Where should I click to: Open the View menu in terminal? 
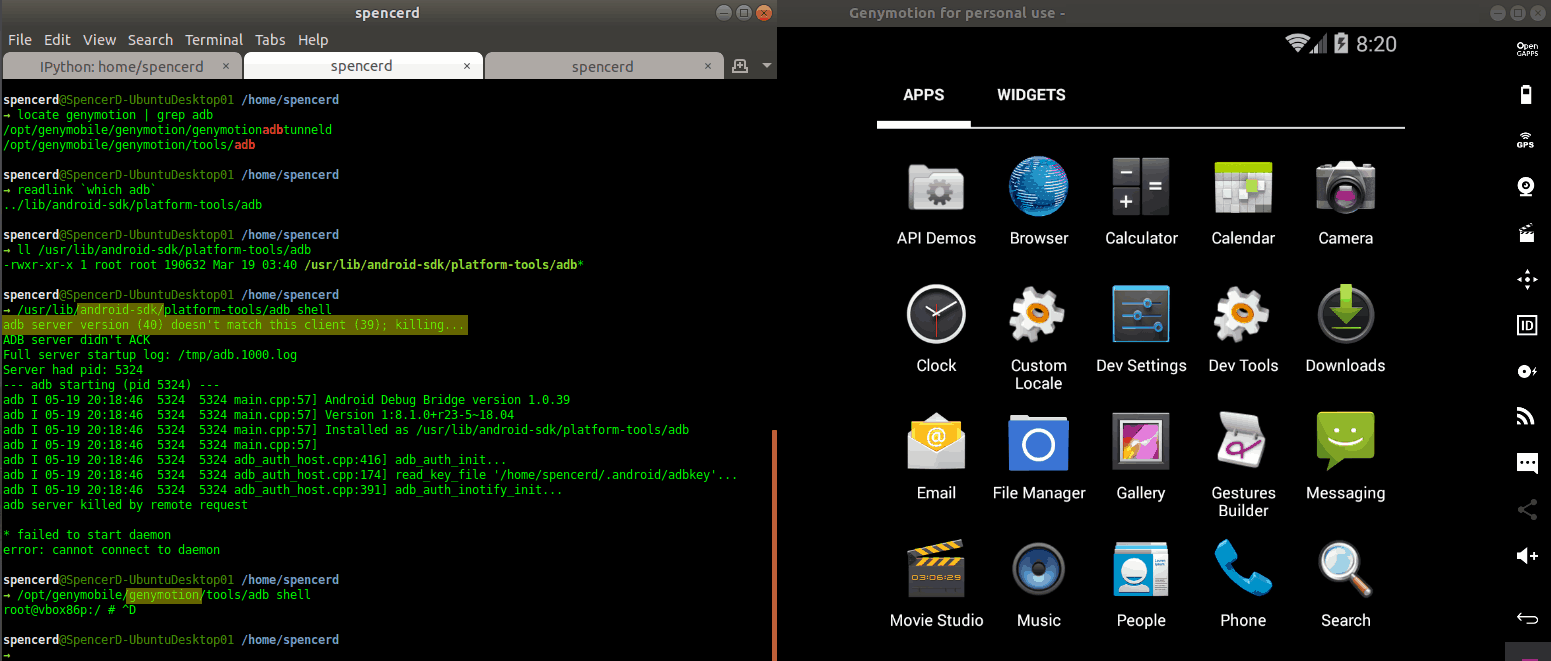(99, 40)
